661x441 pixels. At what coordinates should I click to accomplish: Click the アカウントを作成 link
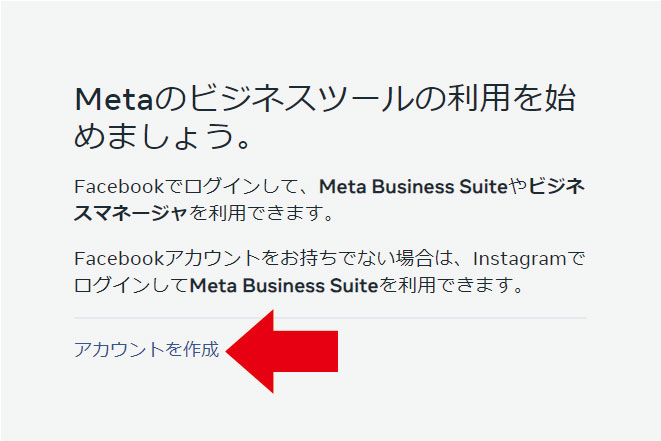pos(146,350)
